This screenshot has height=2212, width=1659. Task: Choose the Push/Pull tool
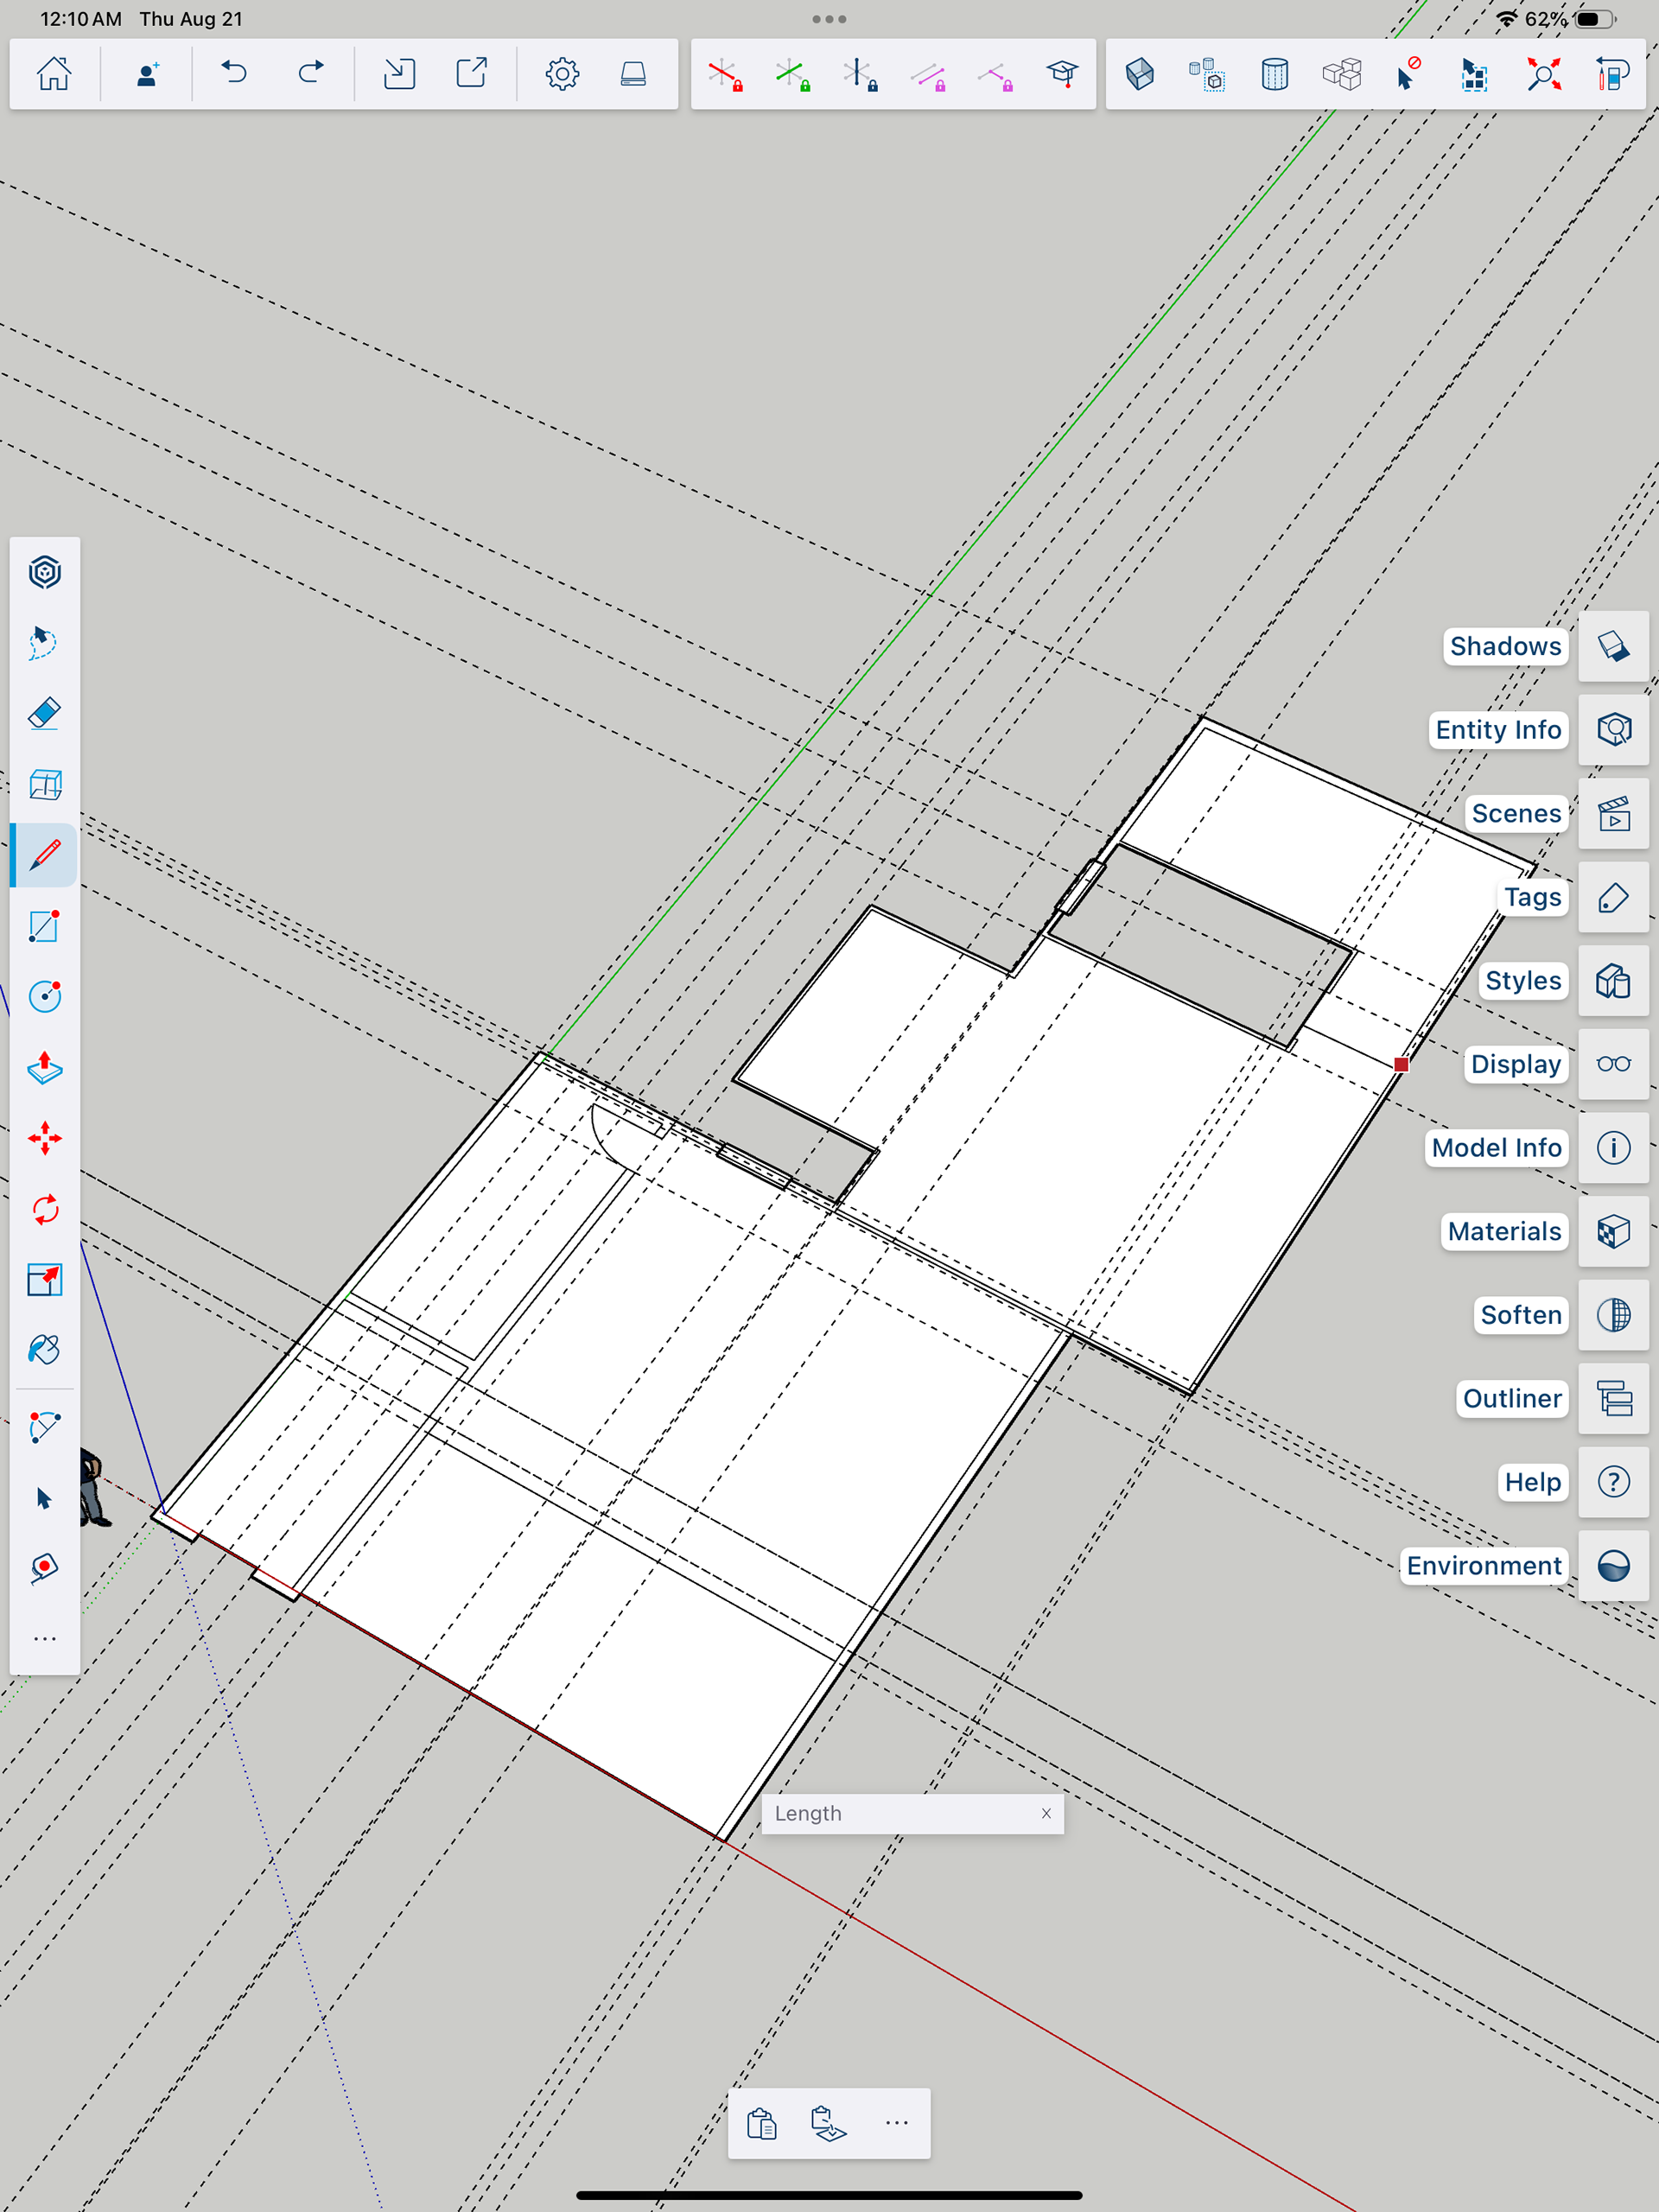45,1068
